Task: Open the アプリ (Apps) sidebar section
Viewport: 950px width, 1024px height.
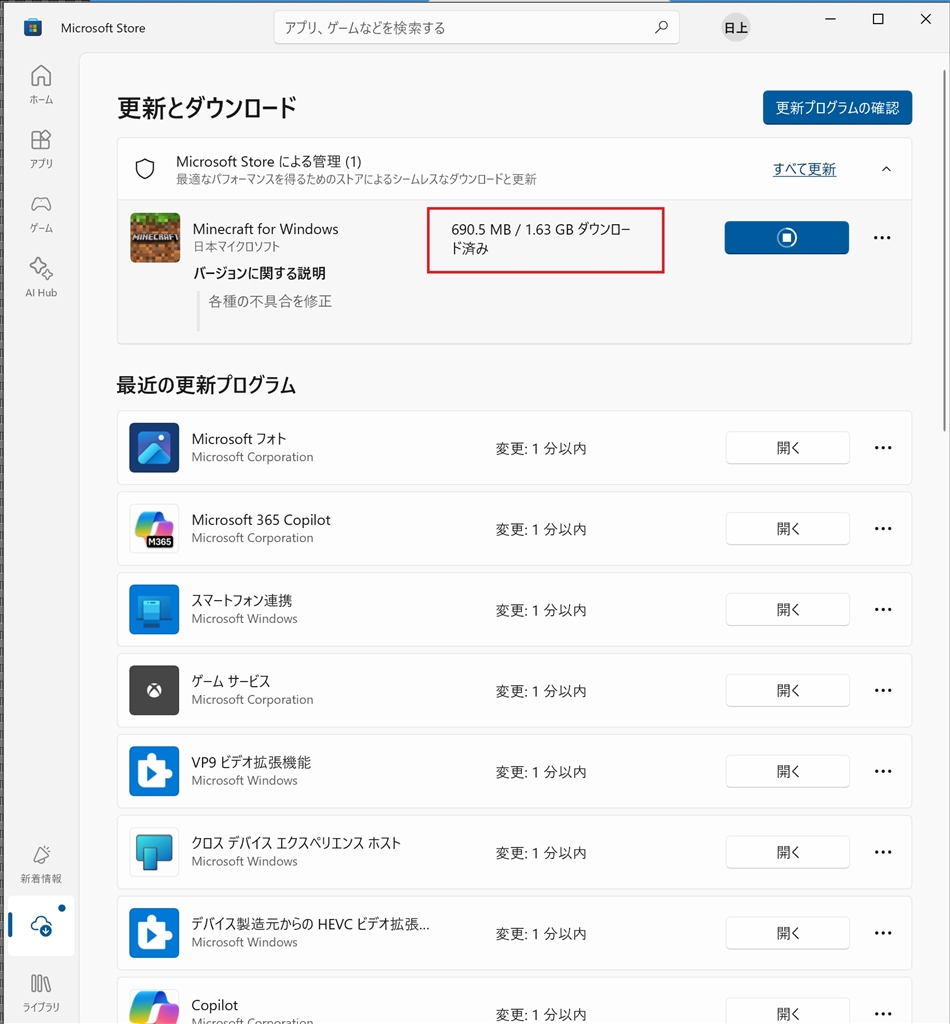Action: click(x=40, y=149)
